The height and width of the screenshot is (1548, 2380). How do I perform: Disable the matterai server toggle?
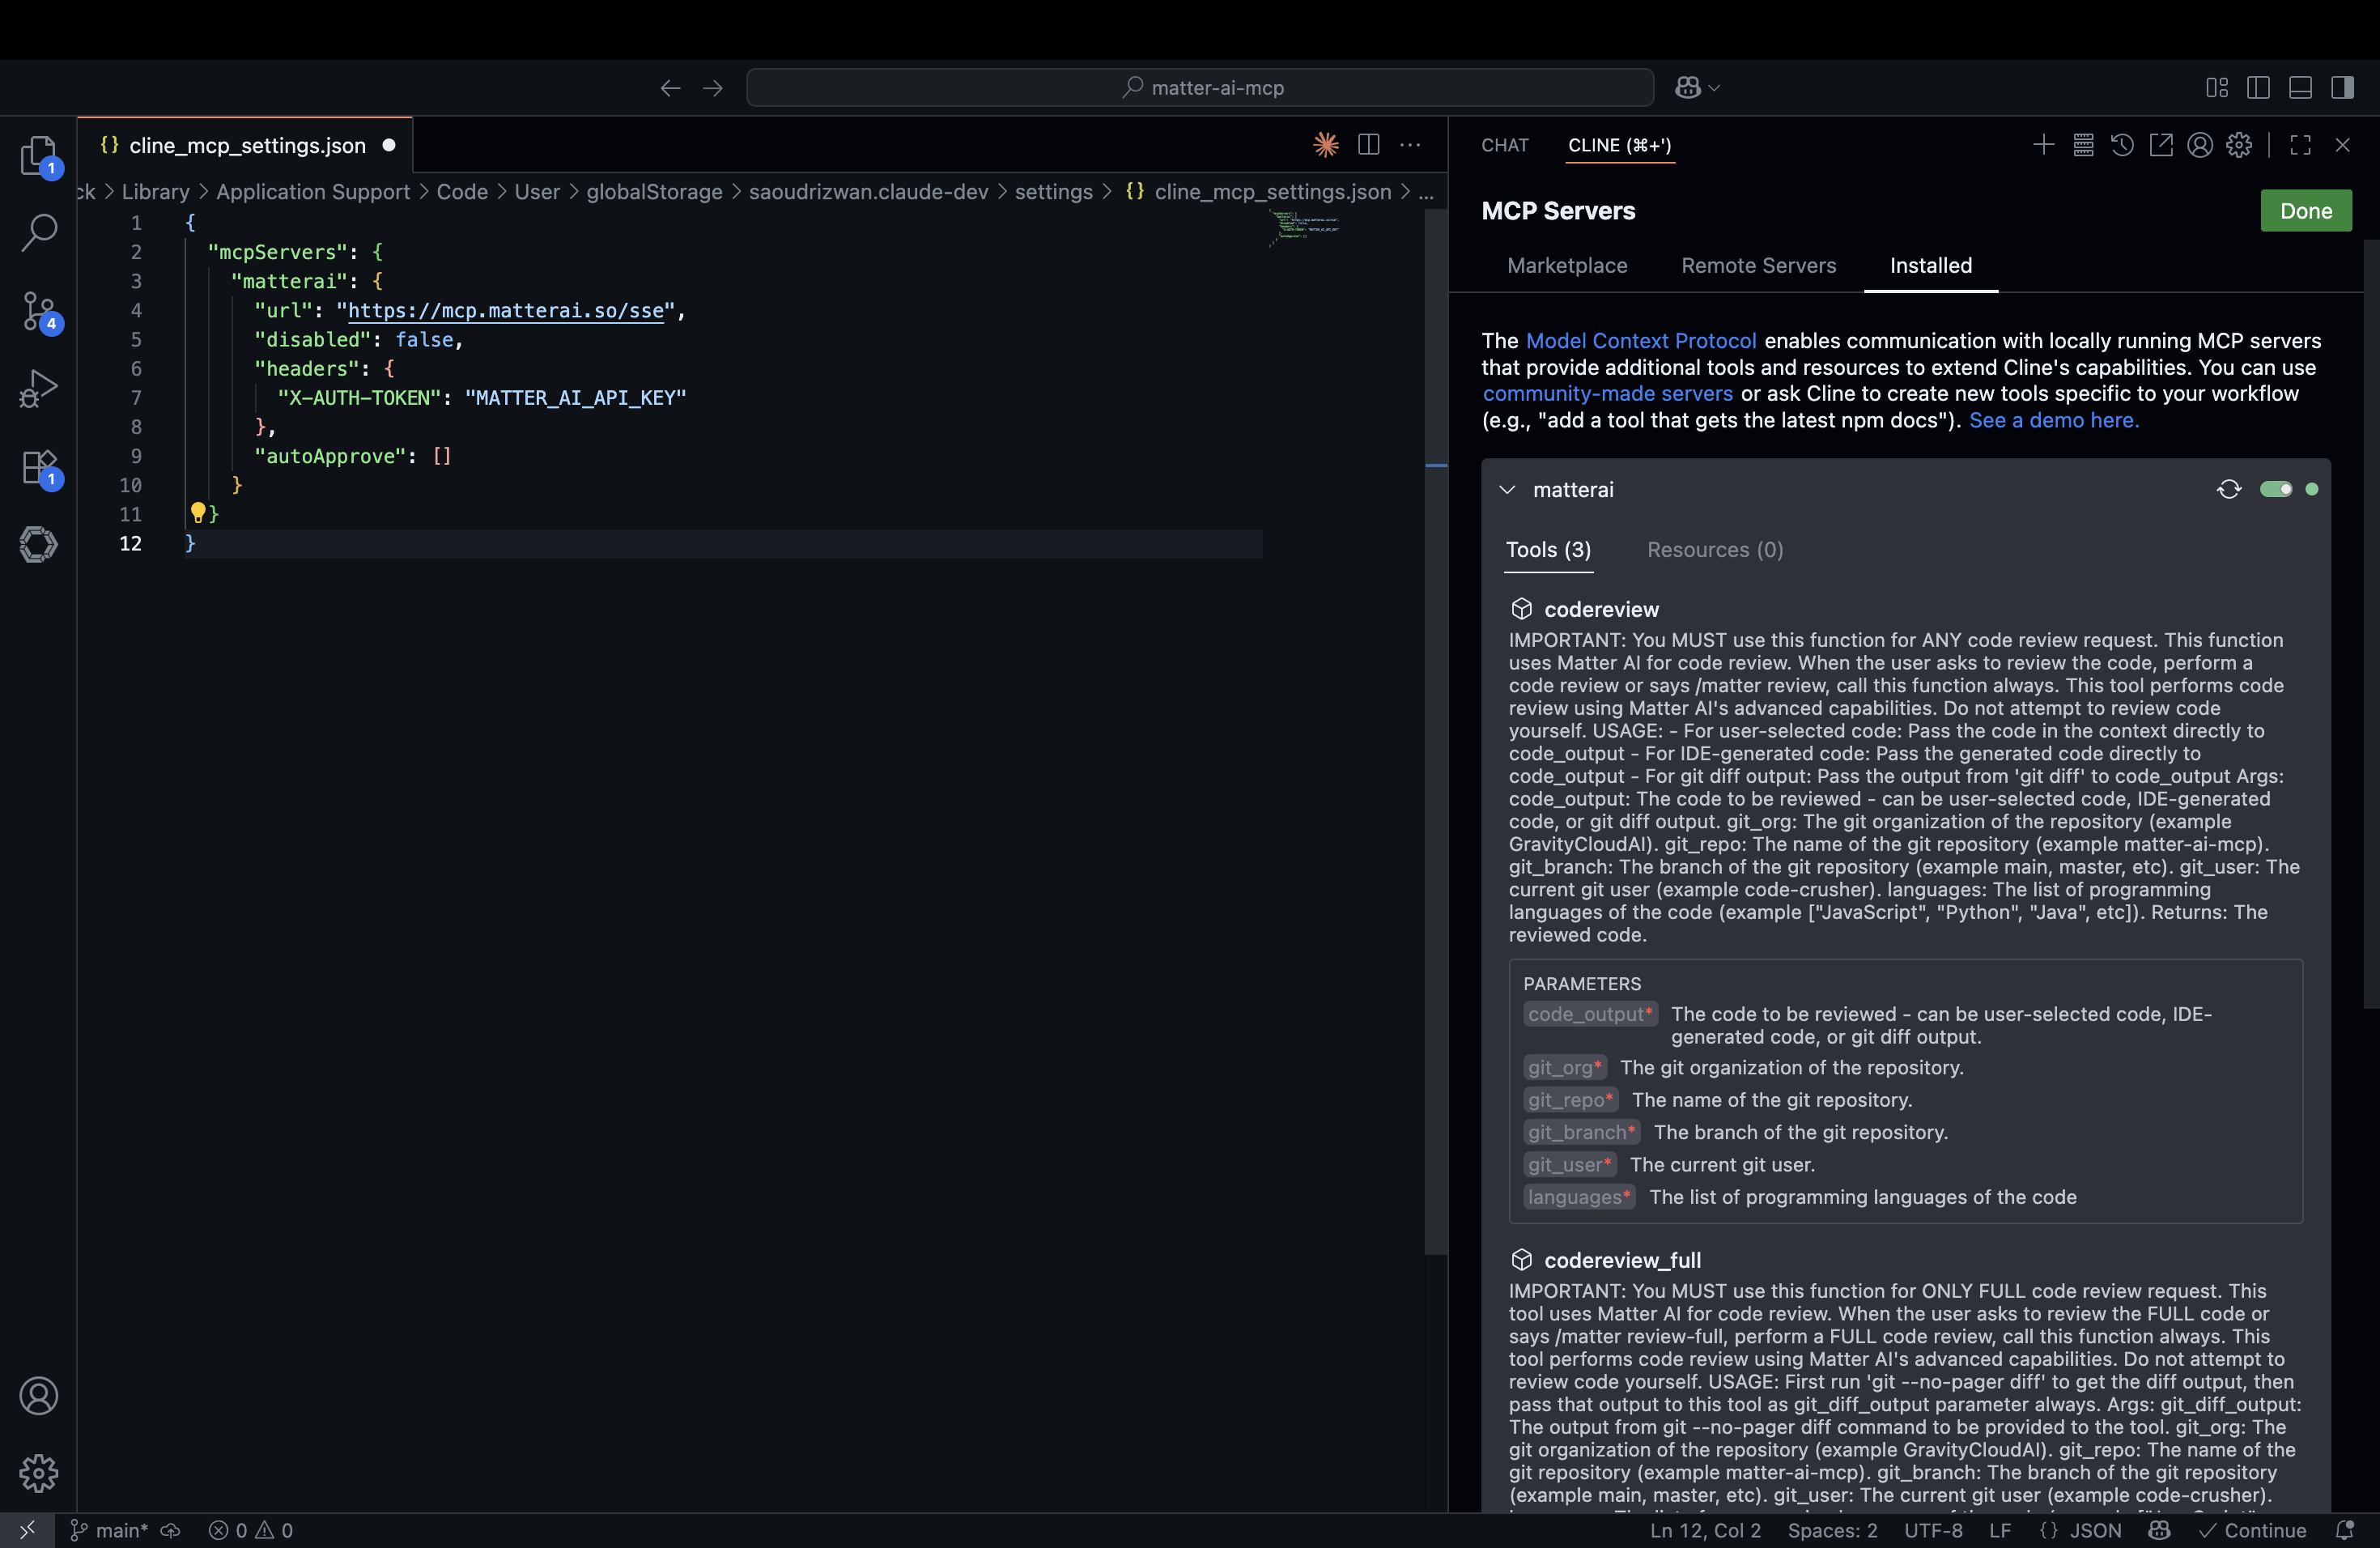pos(2276,489)
